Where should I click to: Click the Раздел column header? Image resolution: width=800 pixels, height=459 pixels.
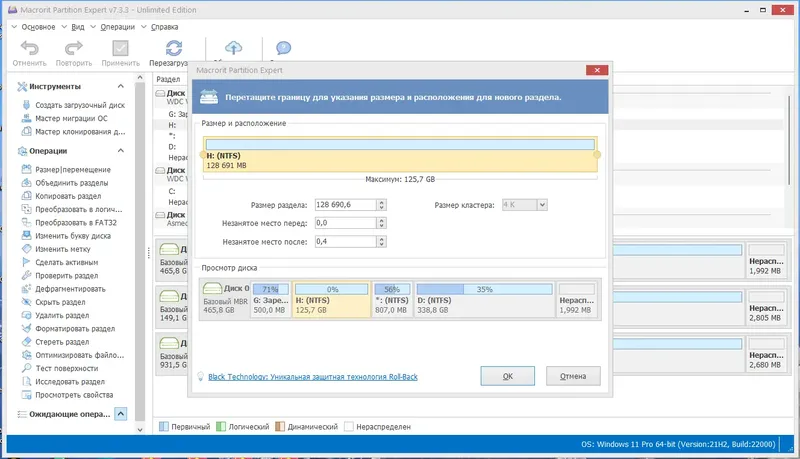click(168, 79)
